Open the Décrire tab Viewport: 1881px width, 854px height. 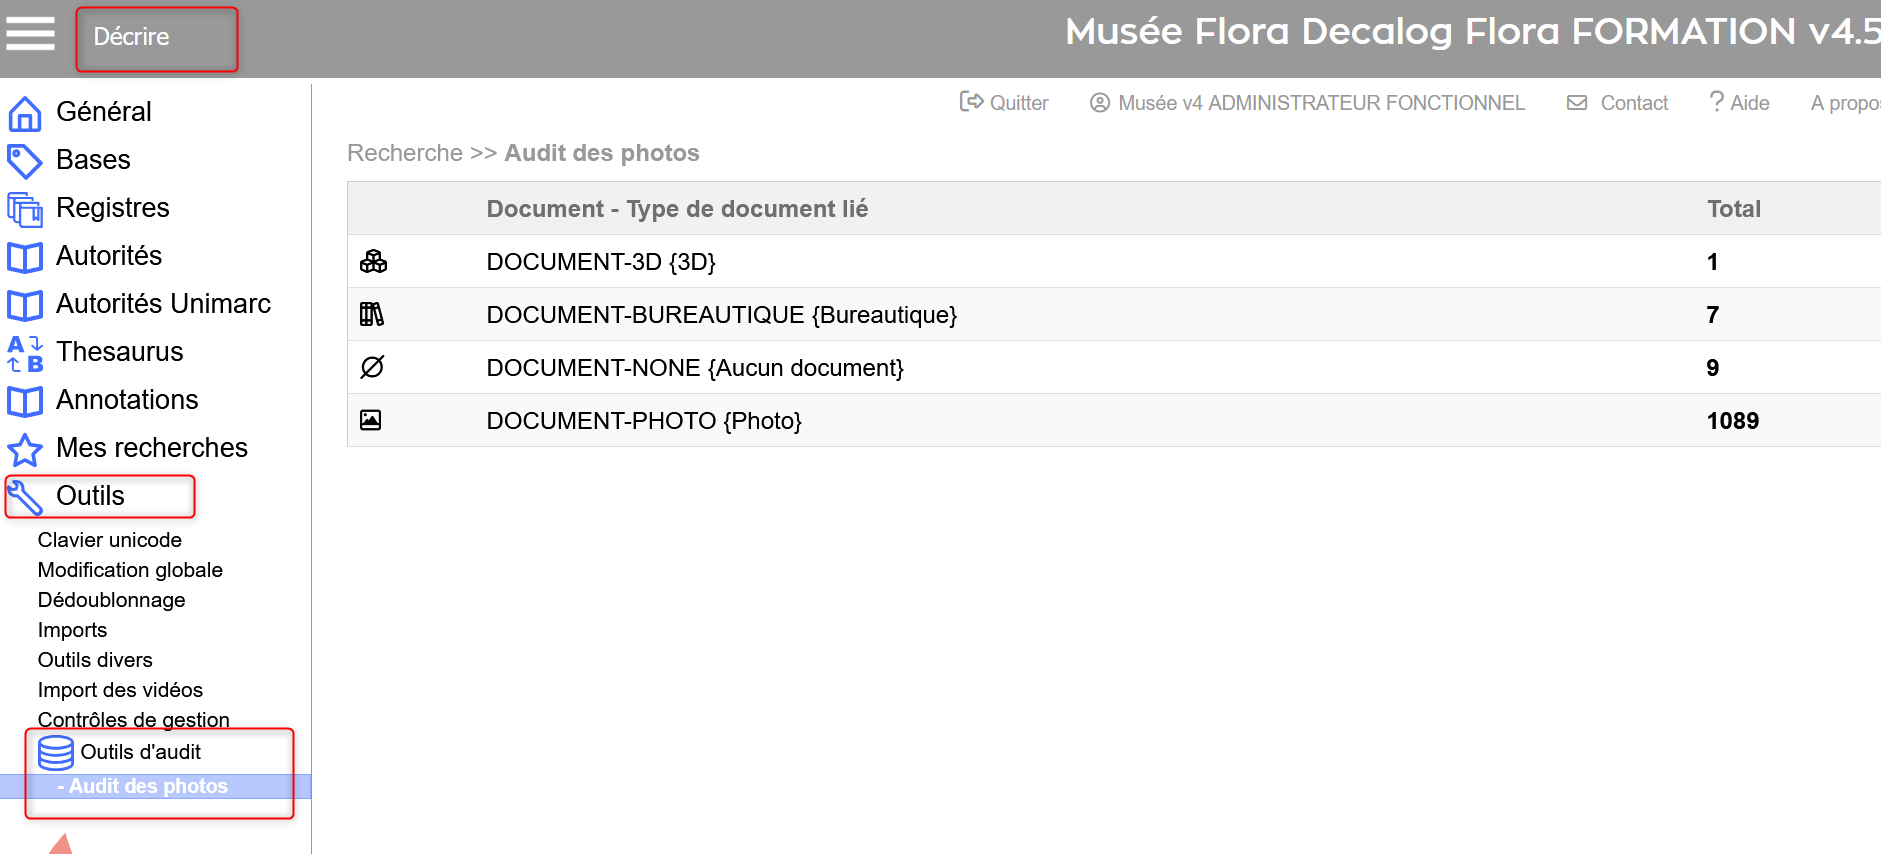click(132, 37)
